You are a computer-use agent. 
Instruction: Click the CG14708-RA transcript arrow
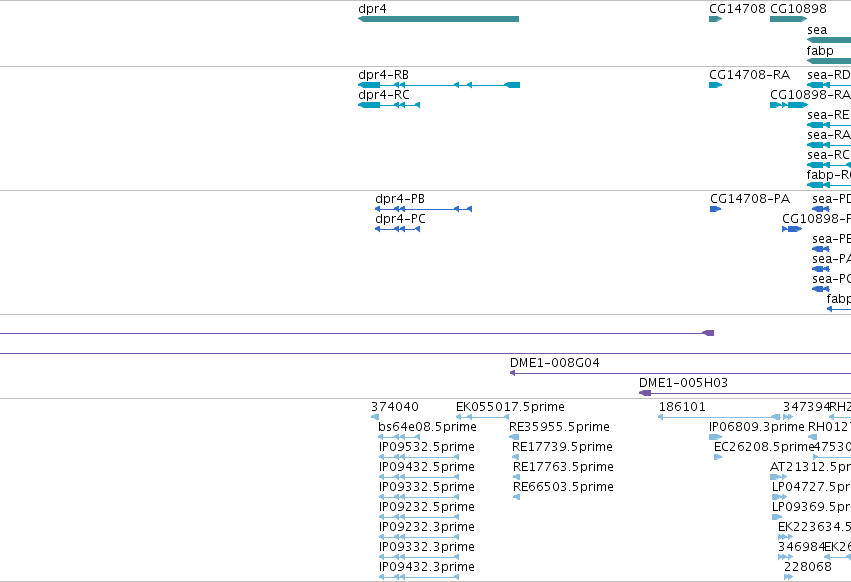(715, 85)
